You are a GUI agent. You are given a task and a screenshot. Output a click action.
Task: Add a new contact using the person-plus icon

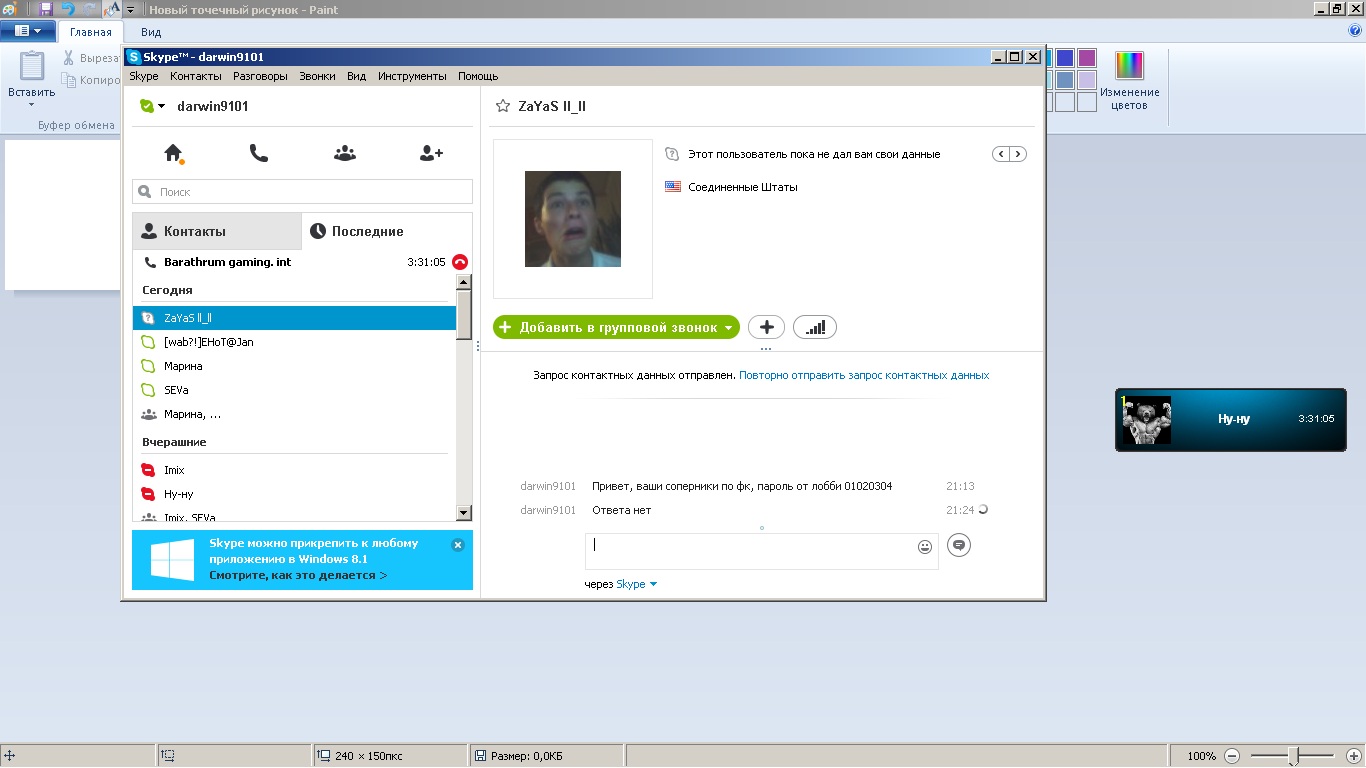[431, 153]
